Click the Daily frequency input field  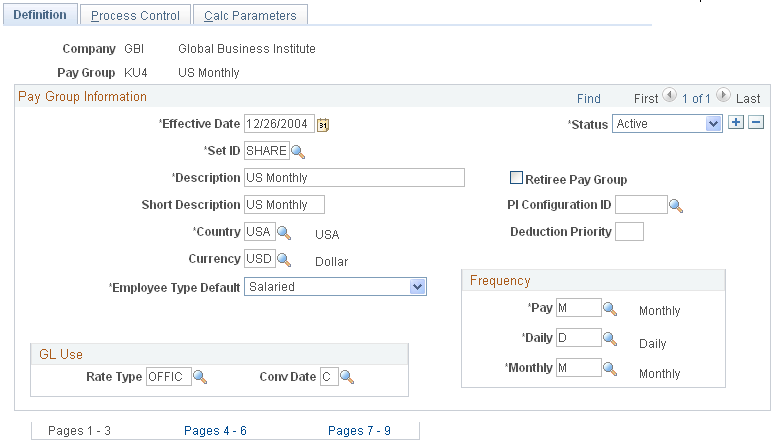(x=579, y=338)
